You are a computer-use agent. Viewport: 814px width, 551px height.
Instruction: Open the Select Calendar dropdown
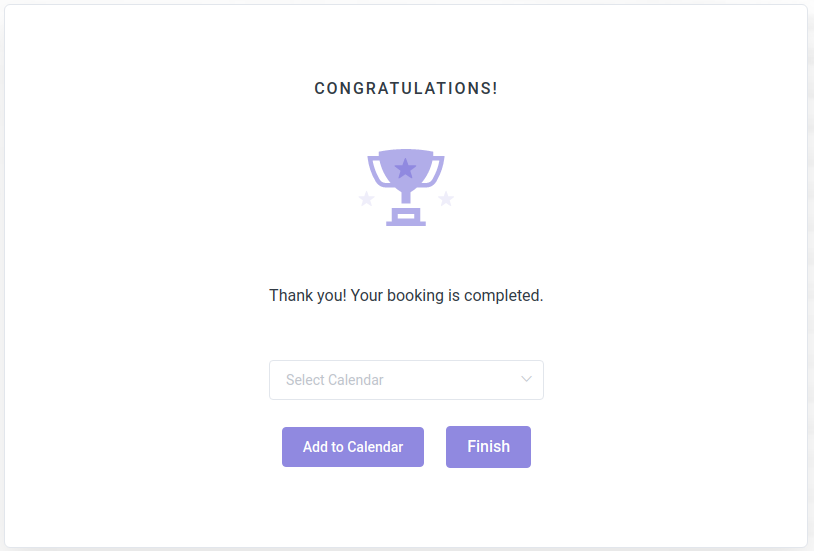[406, 380]
